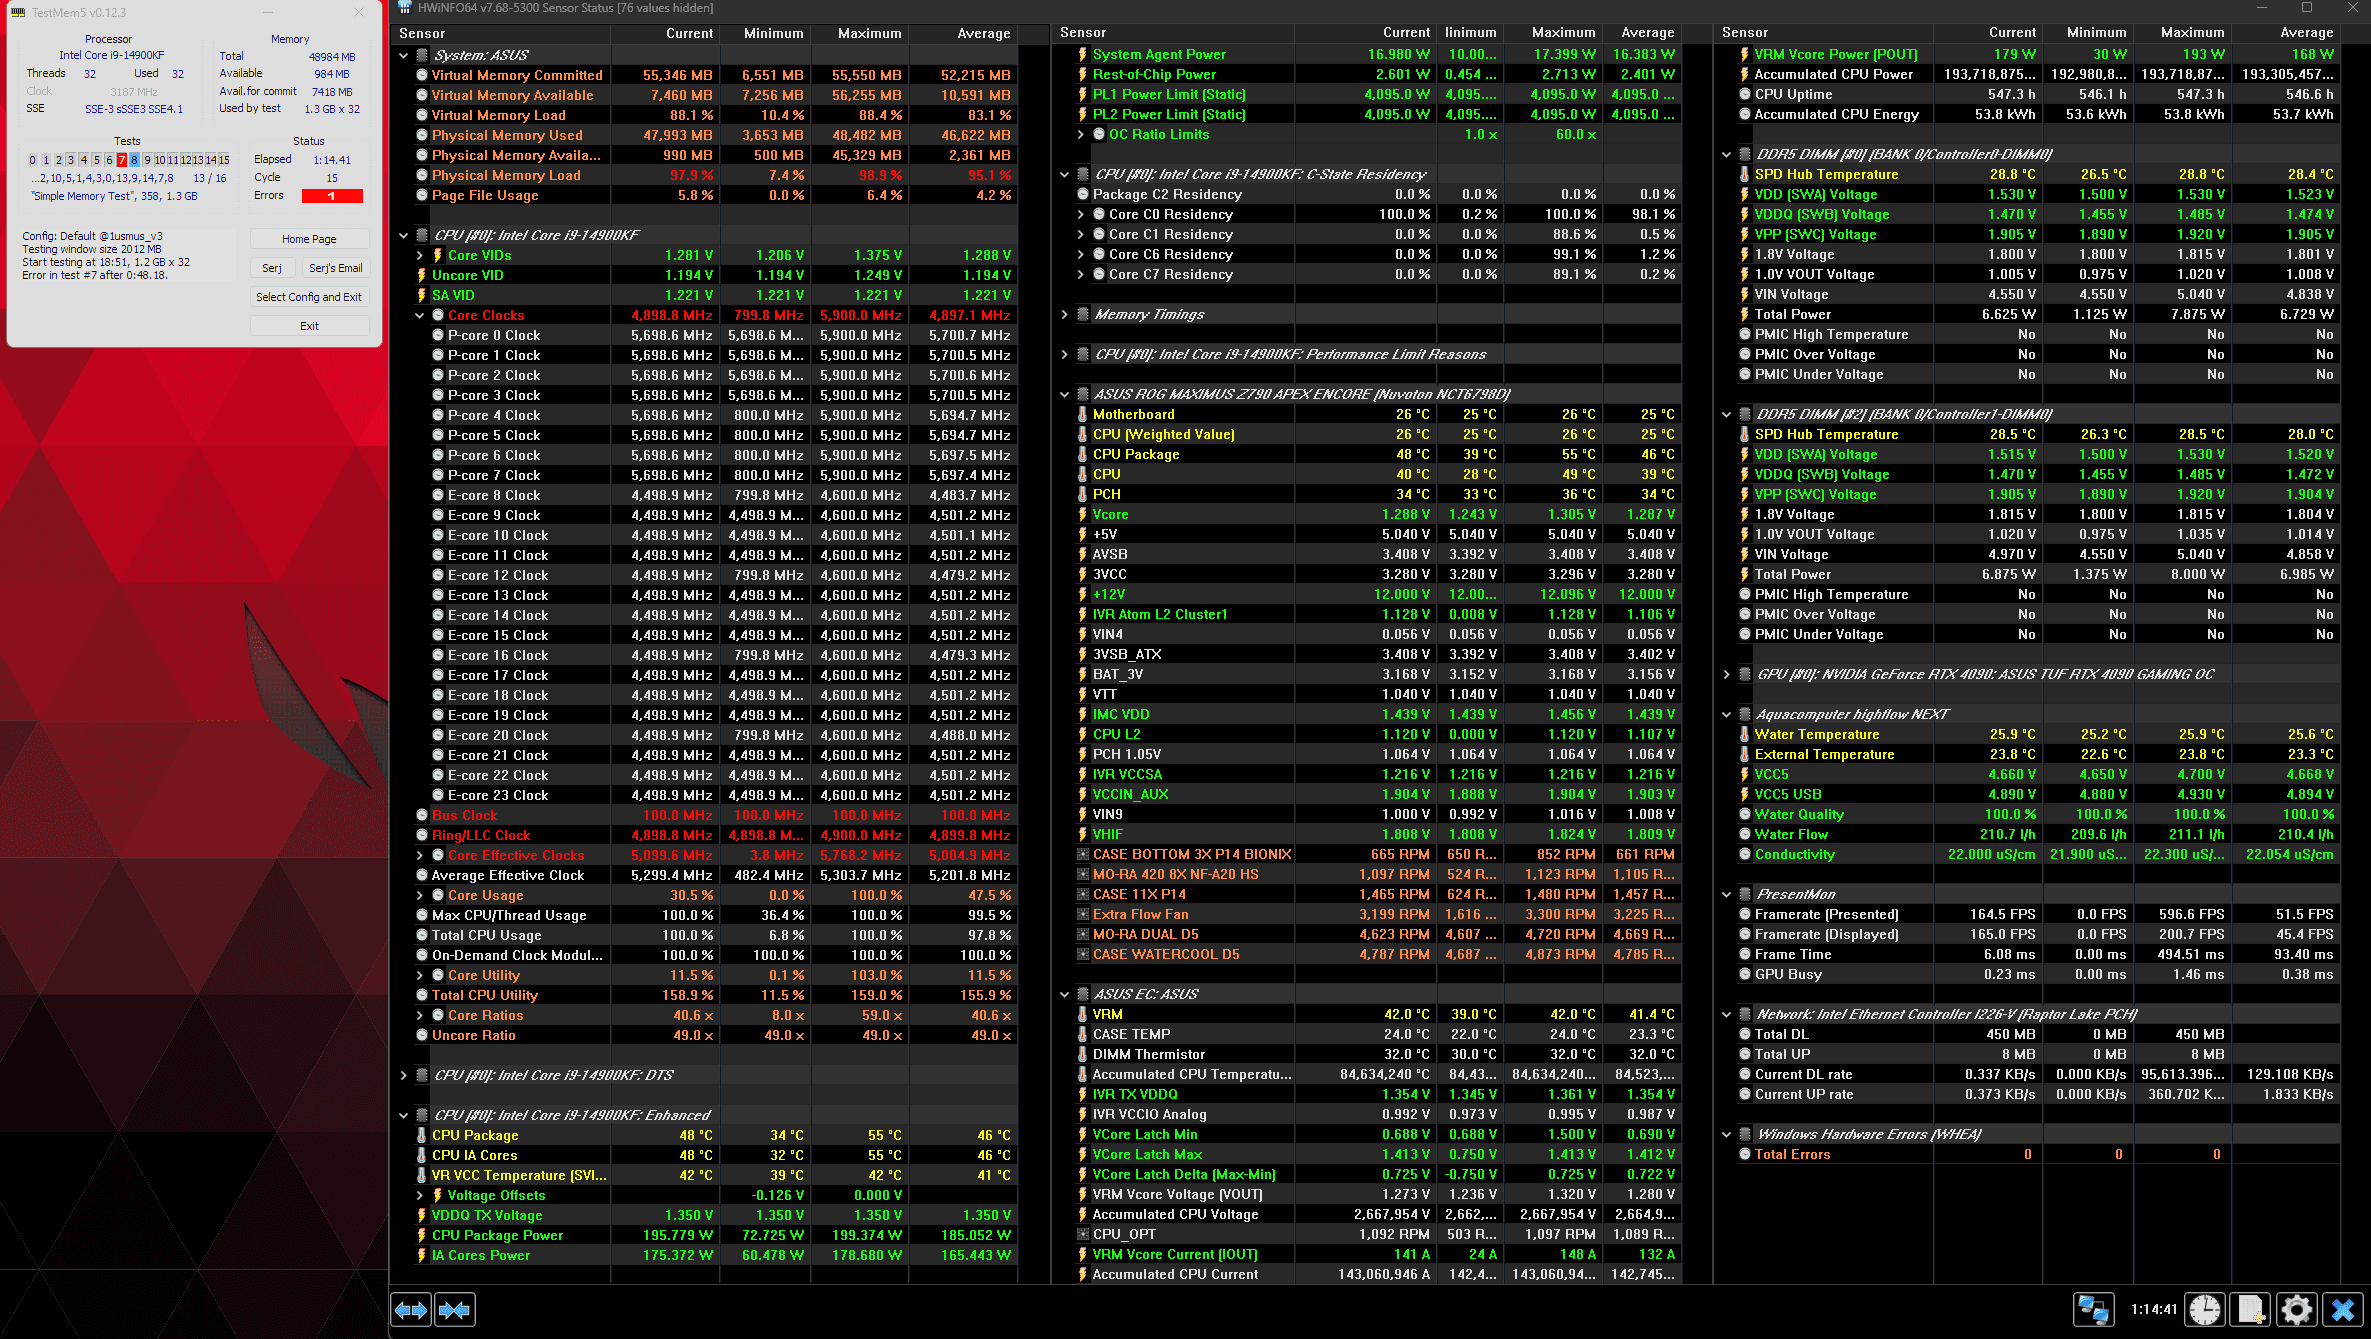Expand the Core VIDs row
2371x1339 pixels.
(420, 255)
